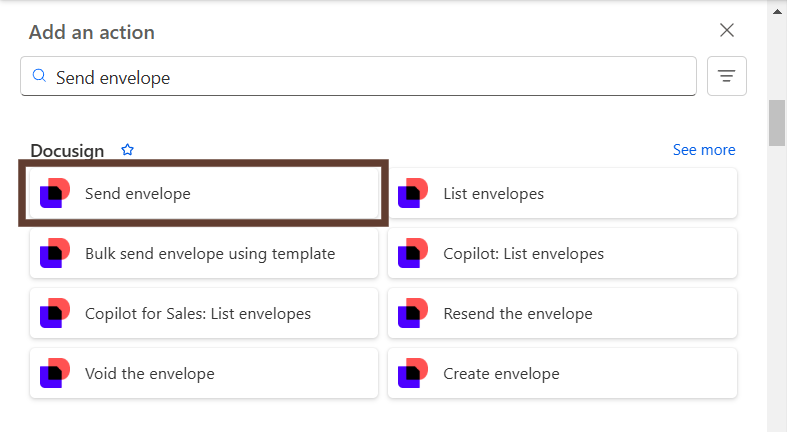
Task: Click the Docusign icon for Create envelope
Action: [x=413, y=373]
